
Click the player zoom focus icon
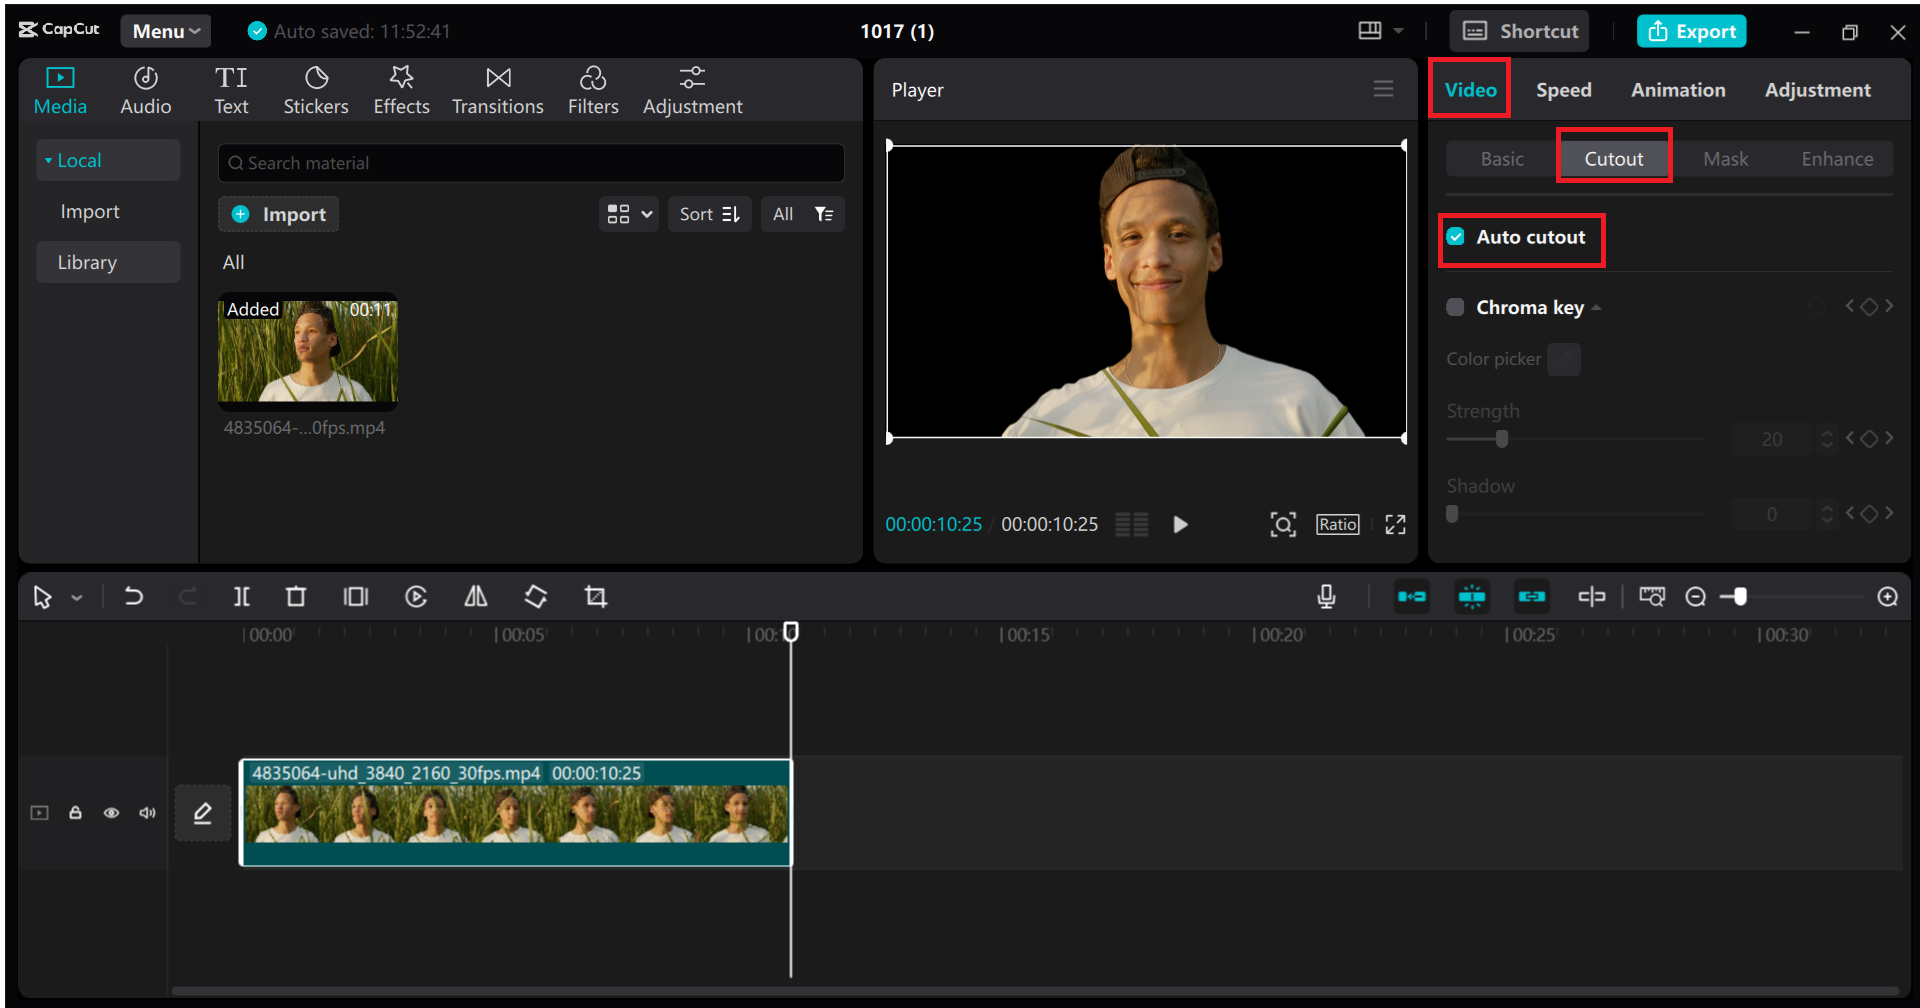tap(1283, 525)
